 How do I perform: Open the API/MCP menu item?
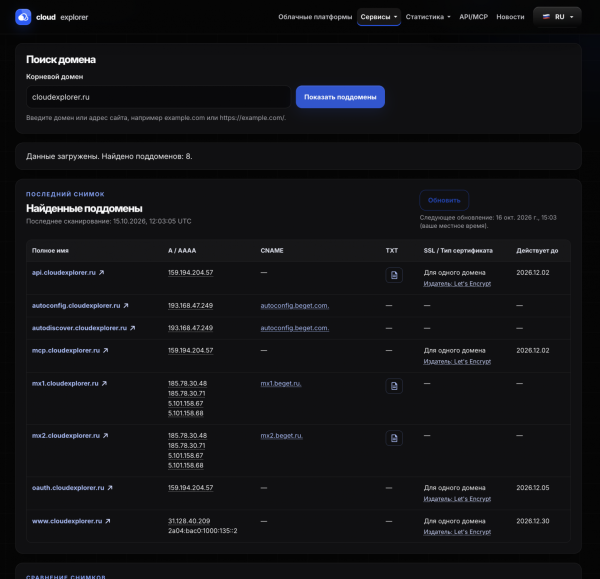point(473,17)
